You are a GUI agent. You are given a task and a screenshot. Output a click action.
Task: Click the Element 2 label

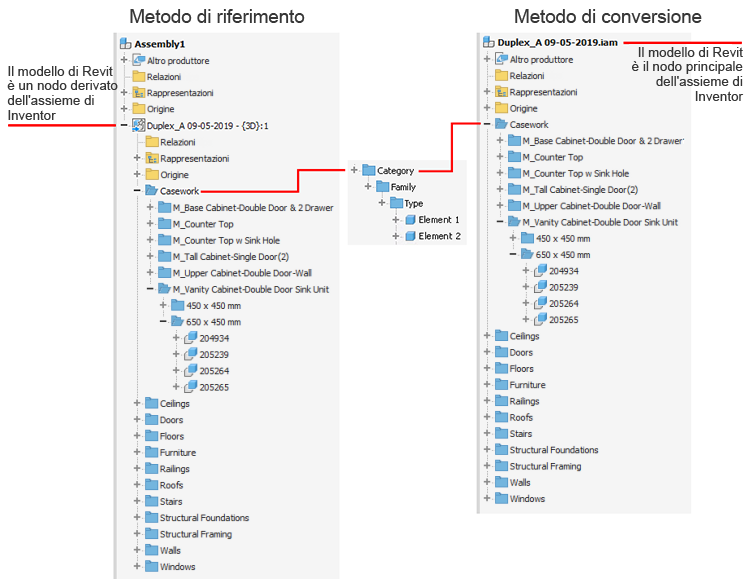pos(439,236)
